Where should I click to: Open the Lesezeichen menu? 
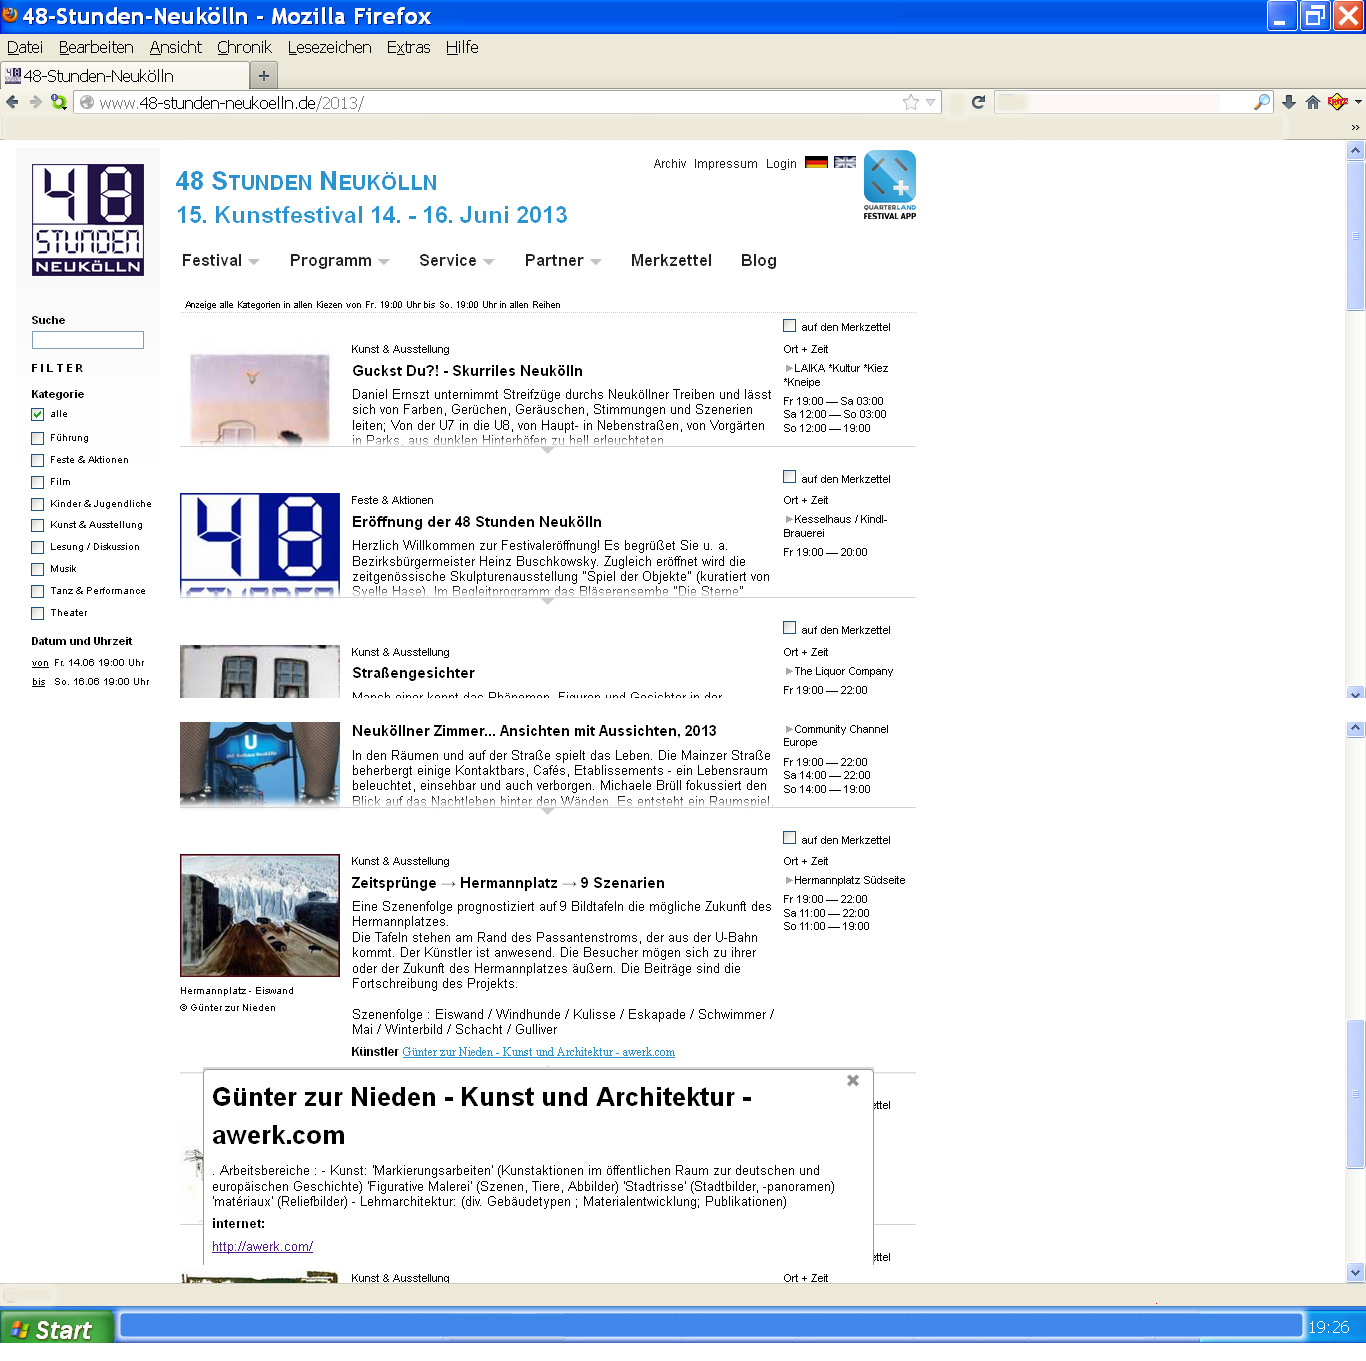click(329, 47)
